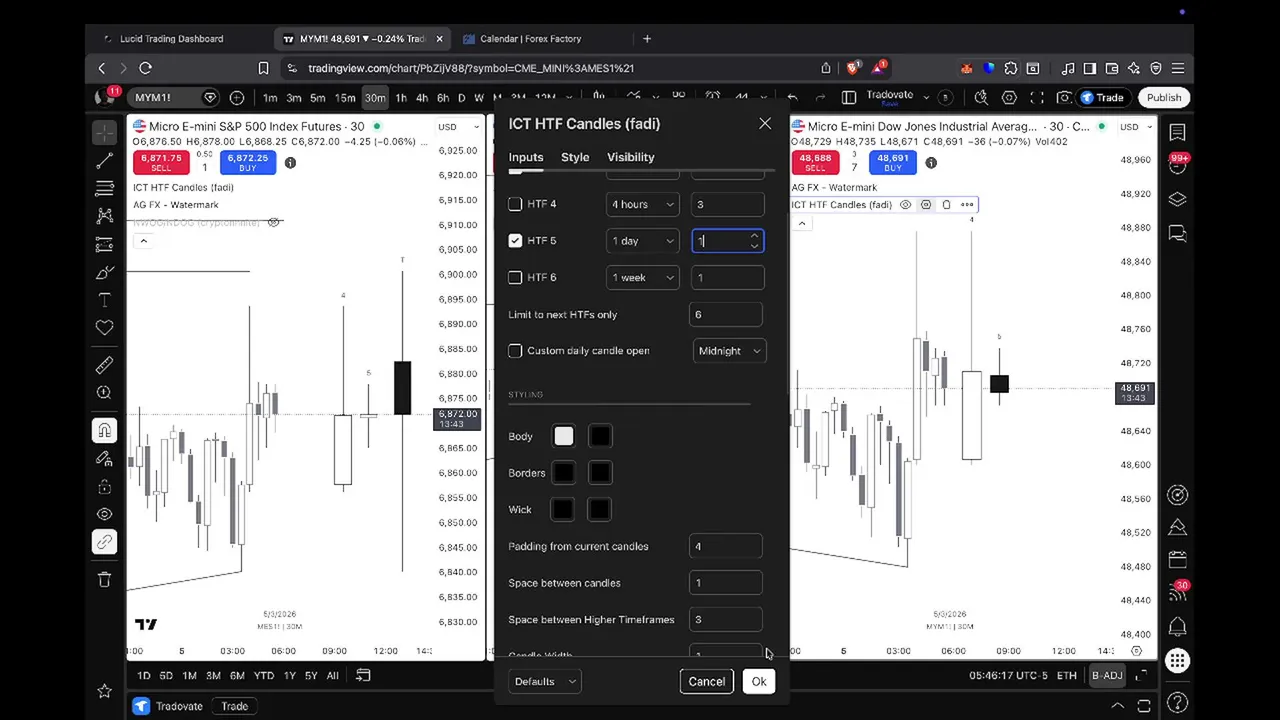Click the Cancel button

tap(706, 681)
